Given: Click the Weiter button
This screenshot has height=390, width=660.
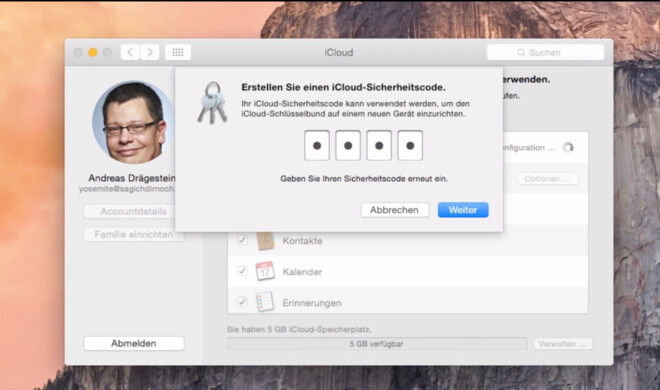Looking at the screenshot, I should click(463, 210).
